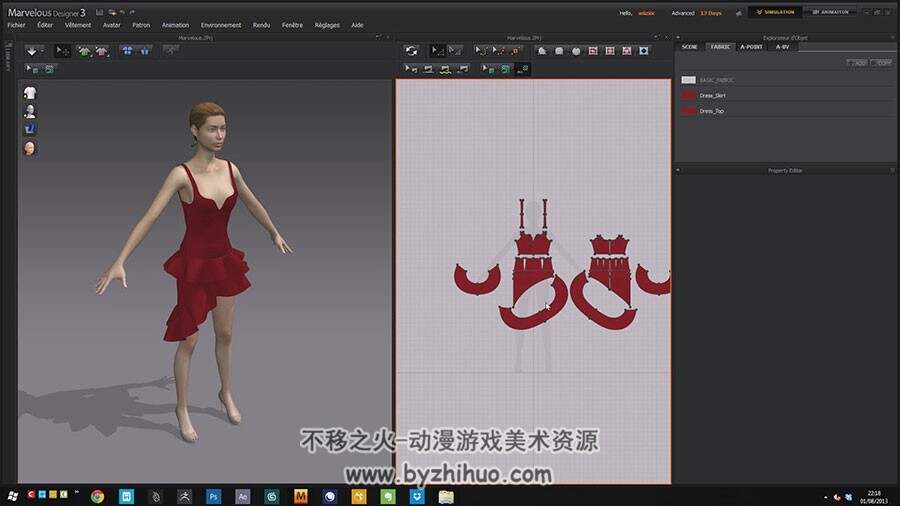Switch to the FABRIC tab

[720, 47]
